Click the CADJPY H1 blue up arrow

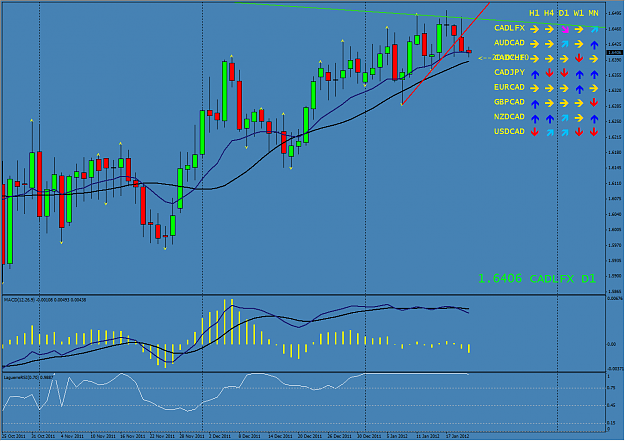tap(535, 74)
